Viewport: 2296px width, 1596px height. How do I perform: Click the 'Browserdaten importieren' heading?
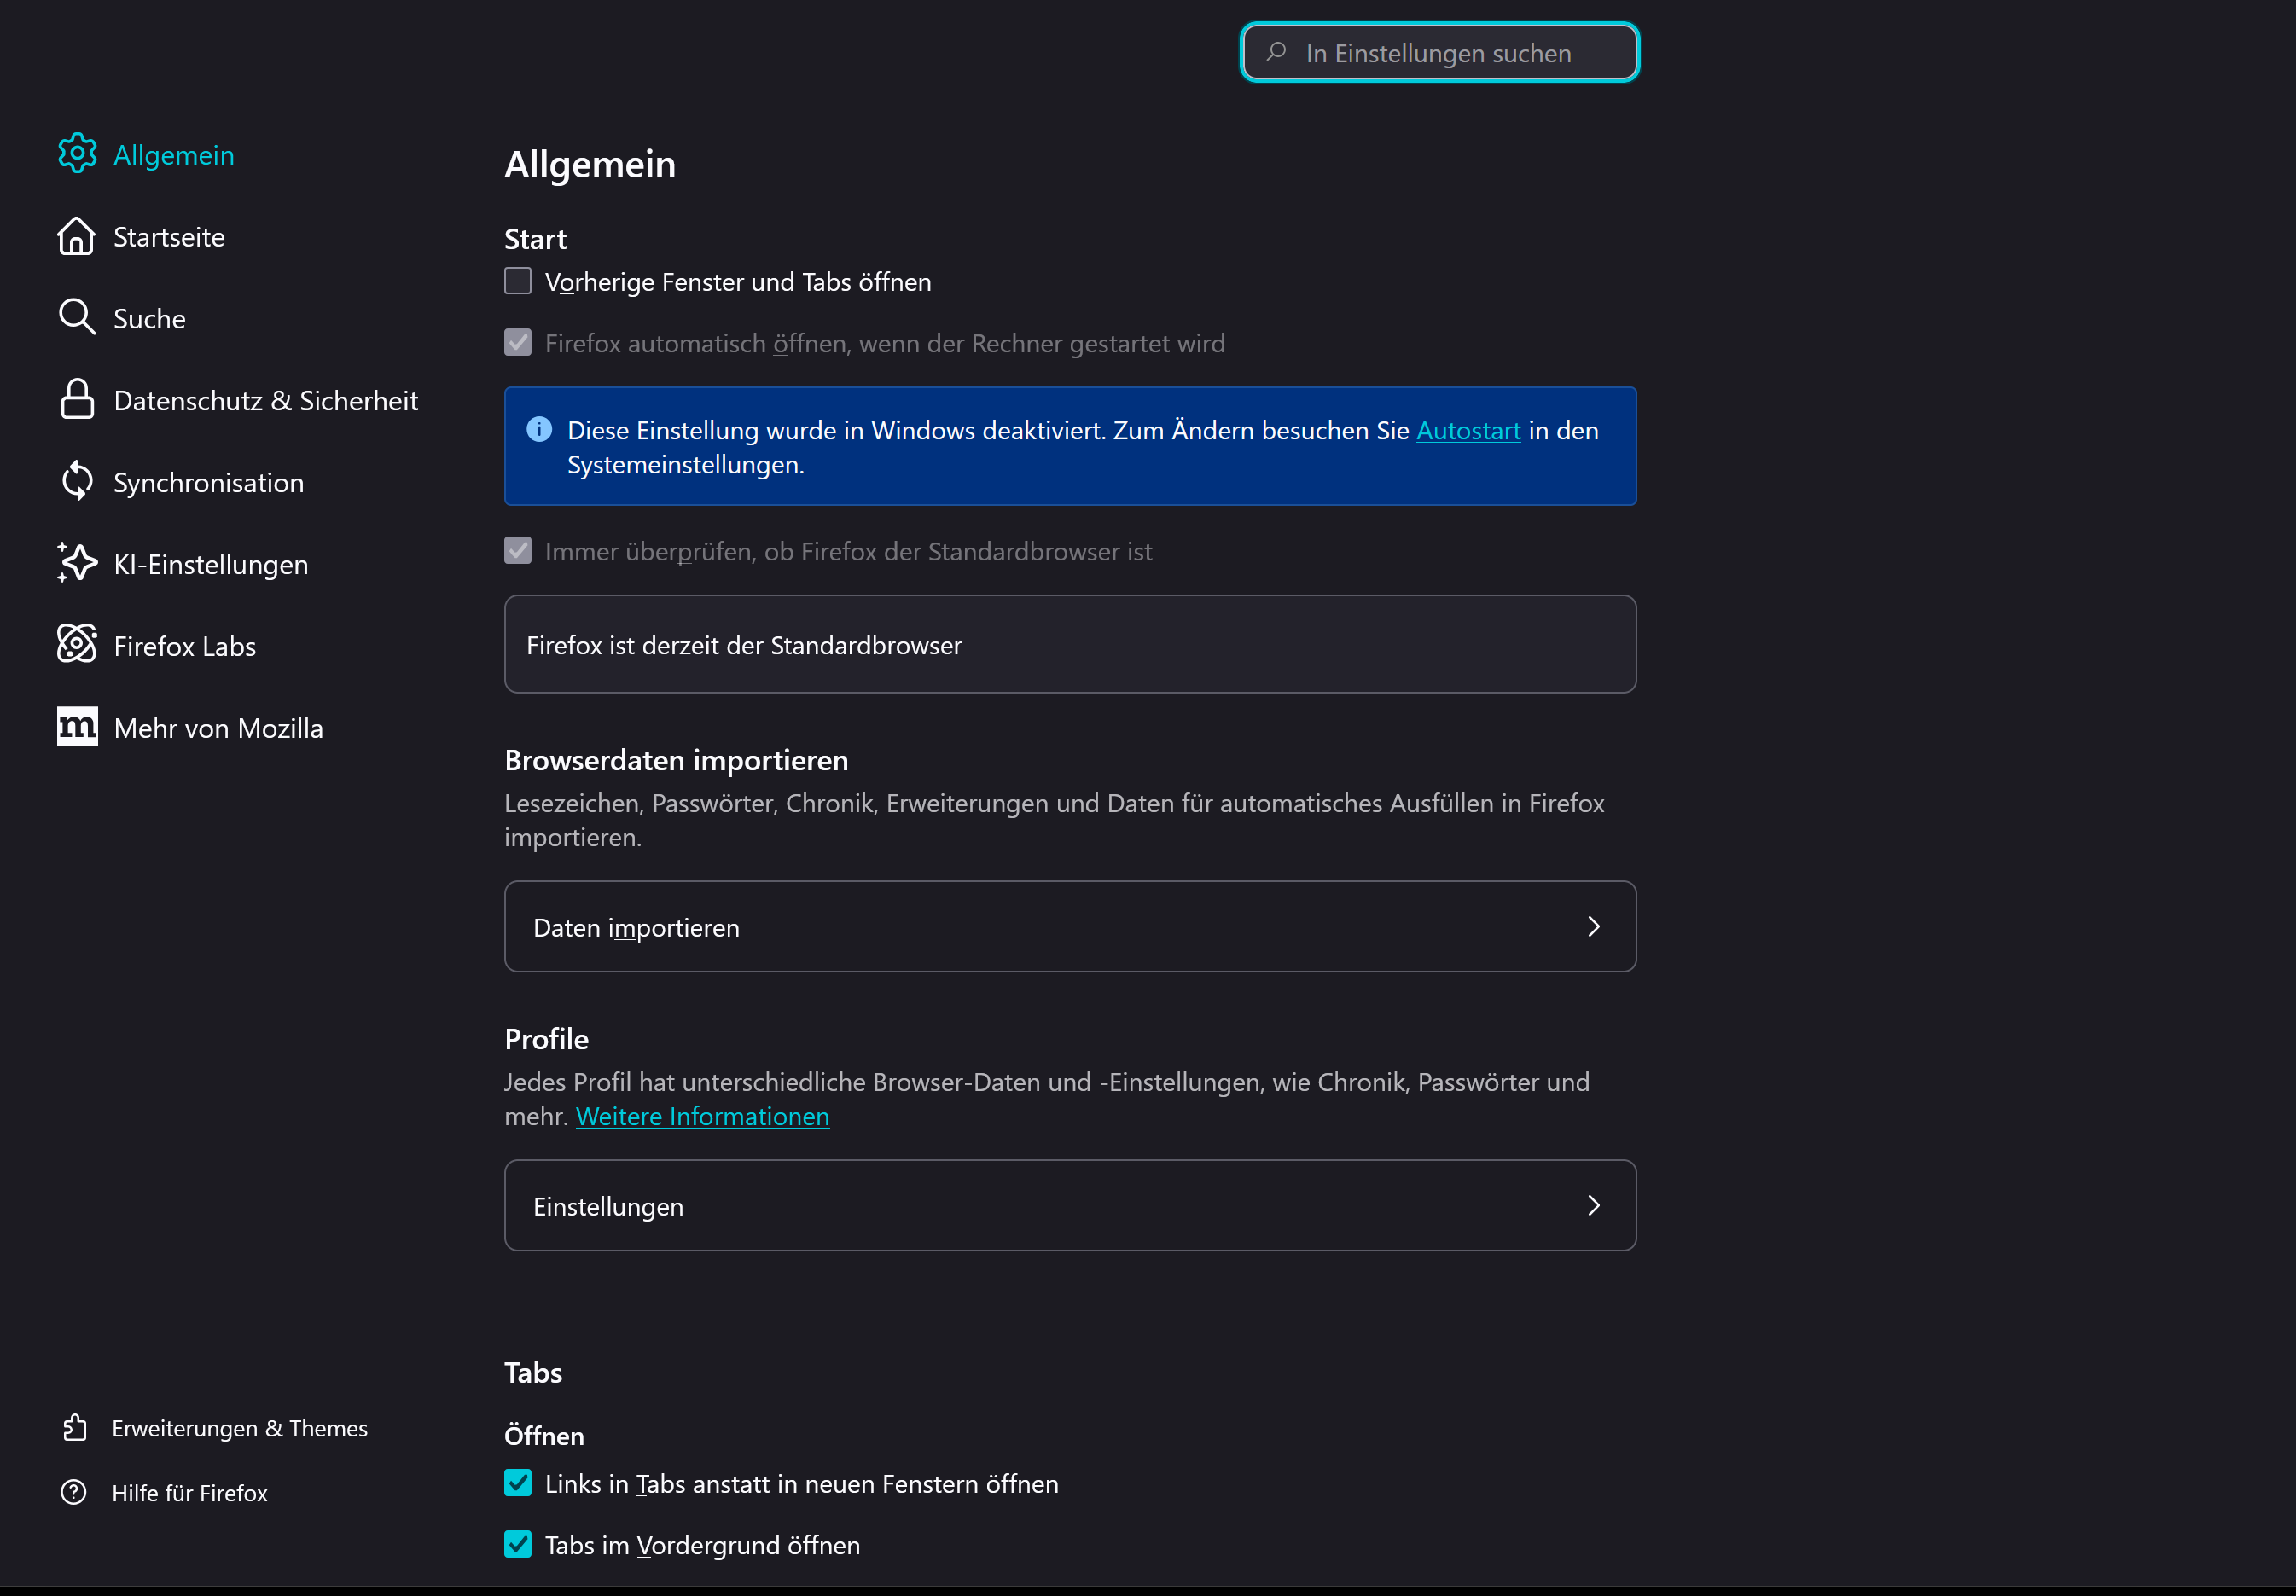pyautogui.click(x=676, y=761)
